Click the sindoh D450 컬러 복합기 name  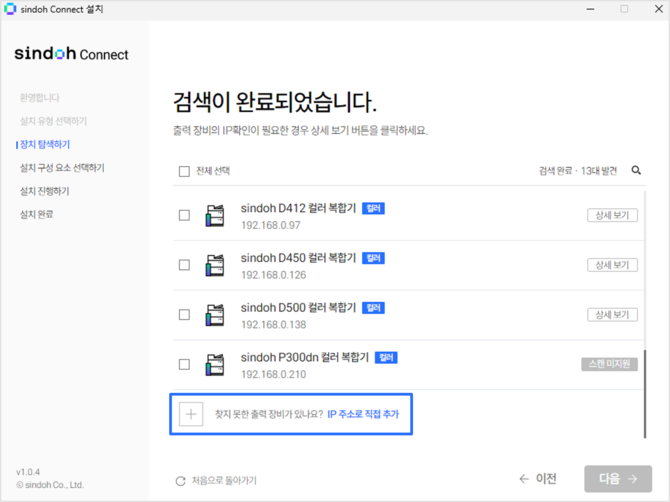[298, 258]
